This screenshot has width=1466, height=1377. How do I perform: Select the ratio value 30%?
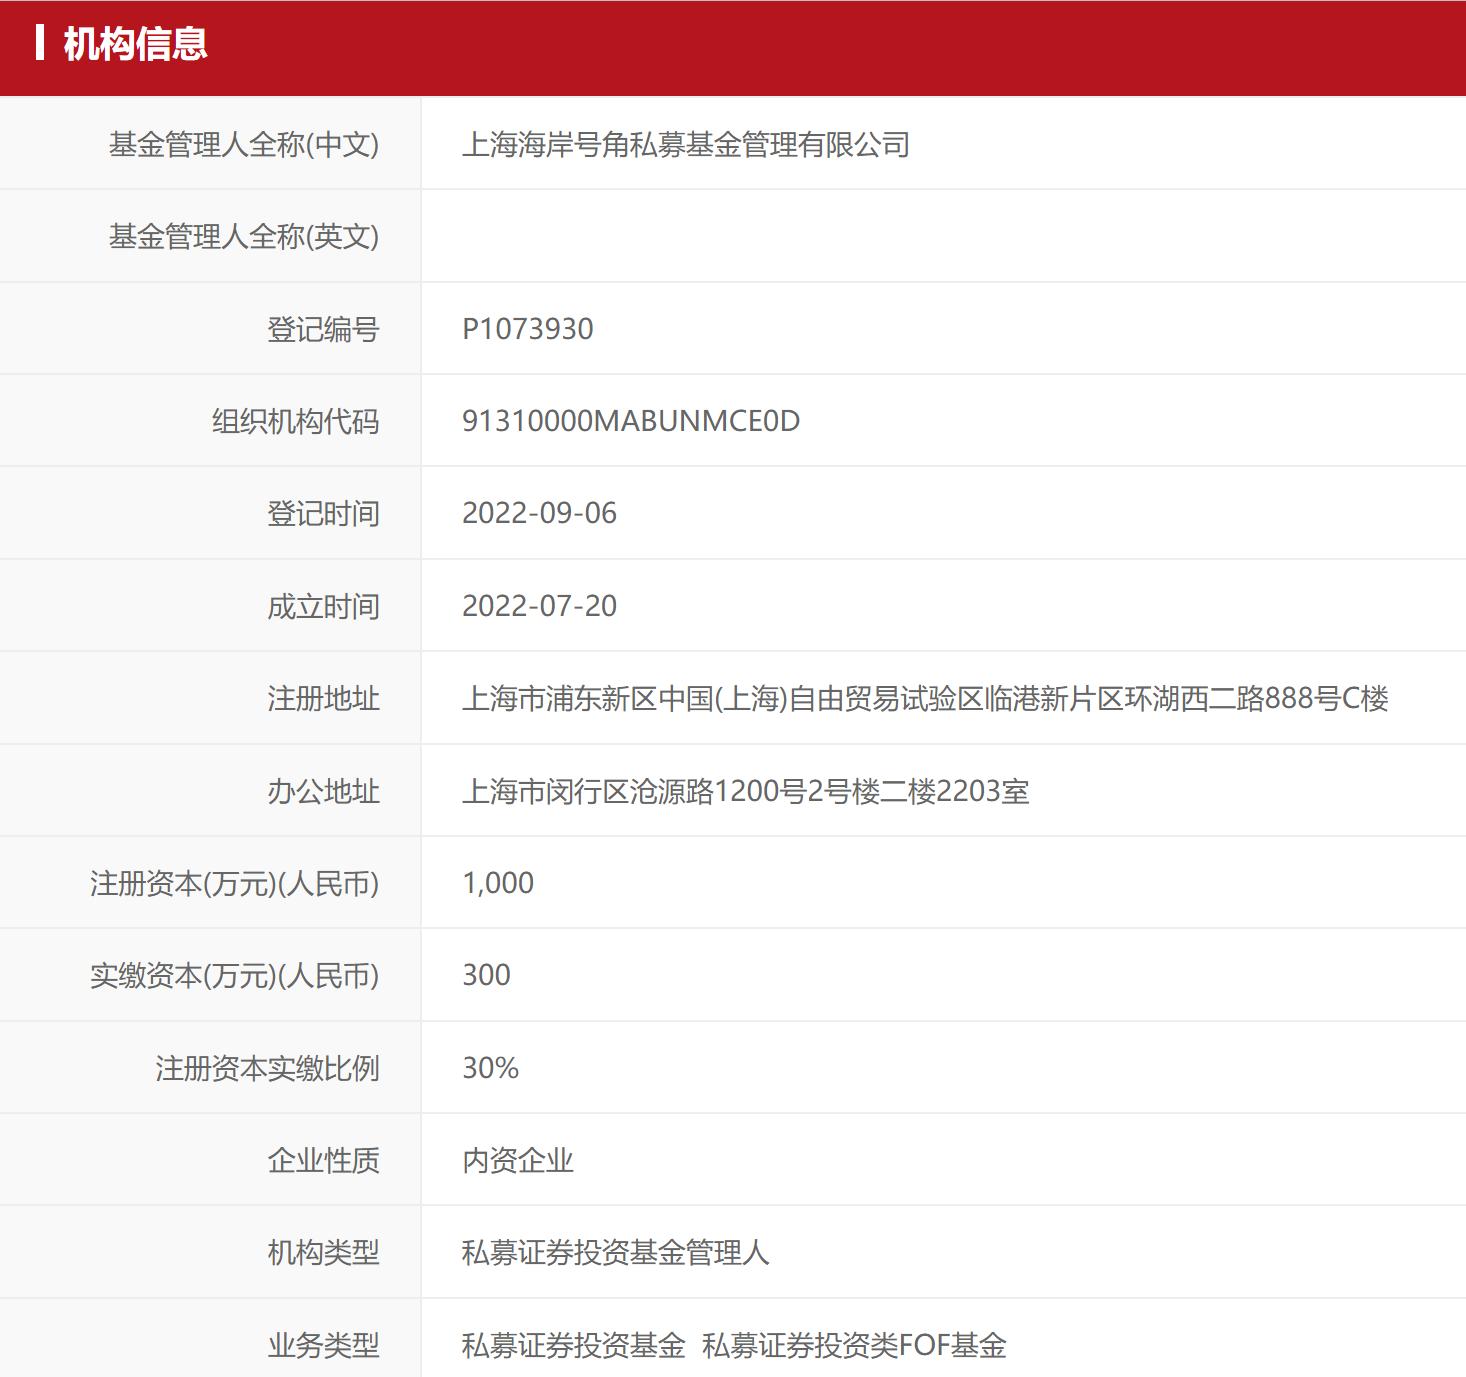[491, 1068]
